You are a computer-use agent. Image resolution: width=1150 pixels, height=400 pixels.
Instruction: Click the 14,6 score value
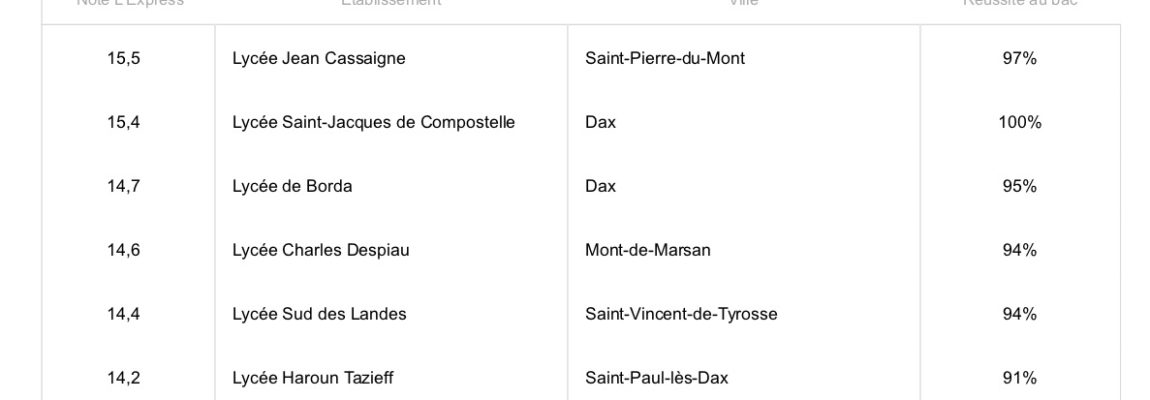124,250
